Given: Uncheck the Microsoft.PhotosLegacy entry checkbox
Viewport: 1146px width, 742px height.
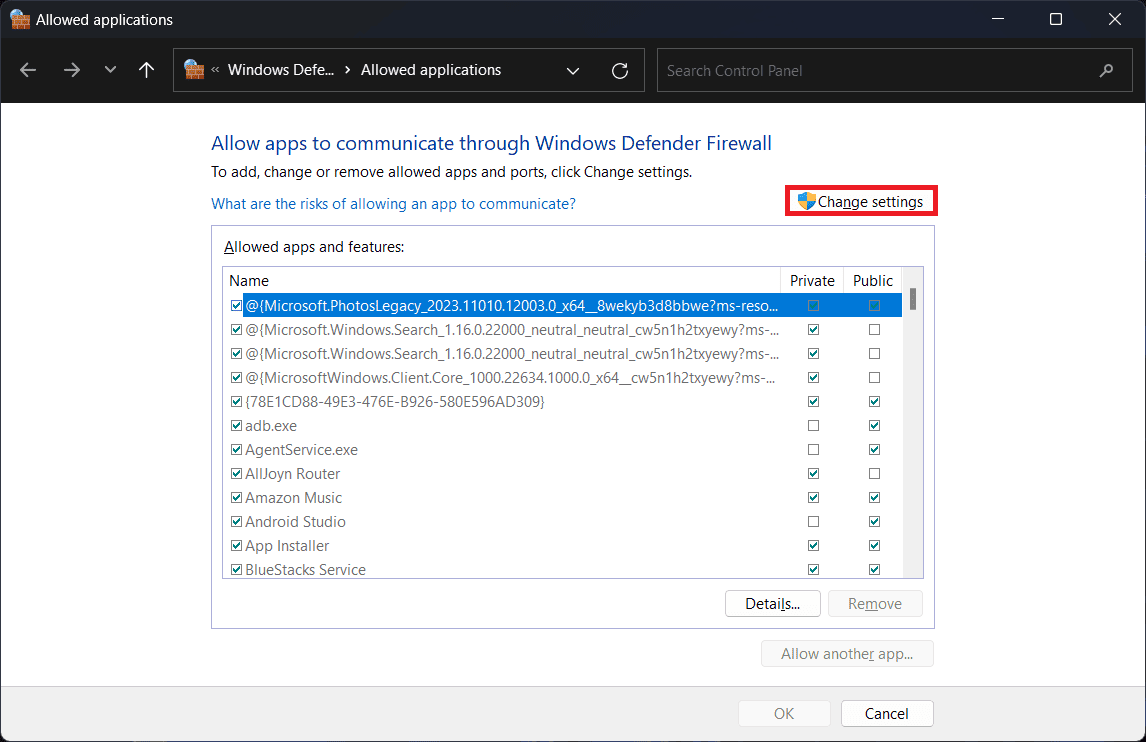Looking at the screenshot, I should (236, 306).
